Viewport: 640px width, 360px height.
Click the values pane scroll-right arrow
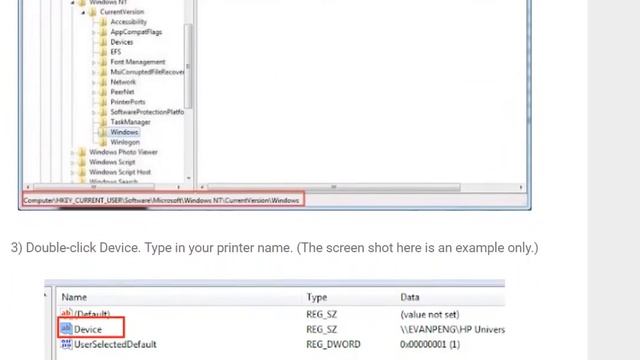(x=521, y=187)
